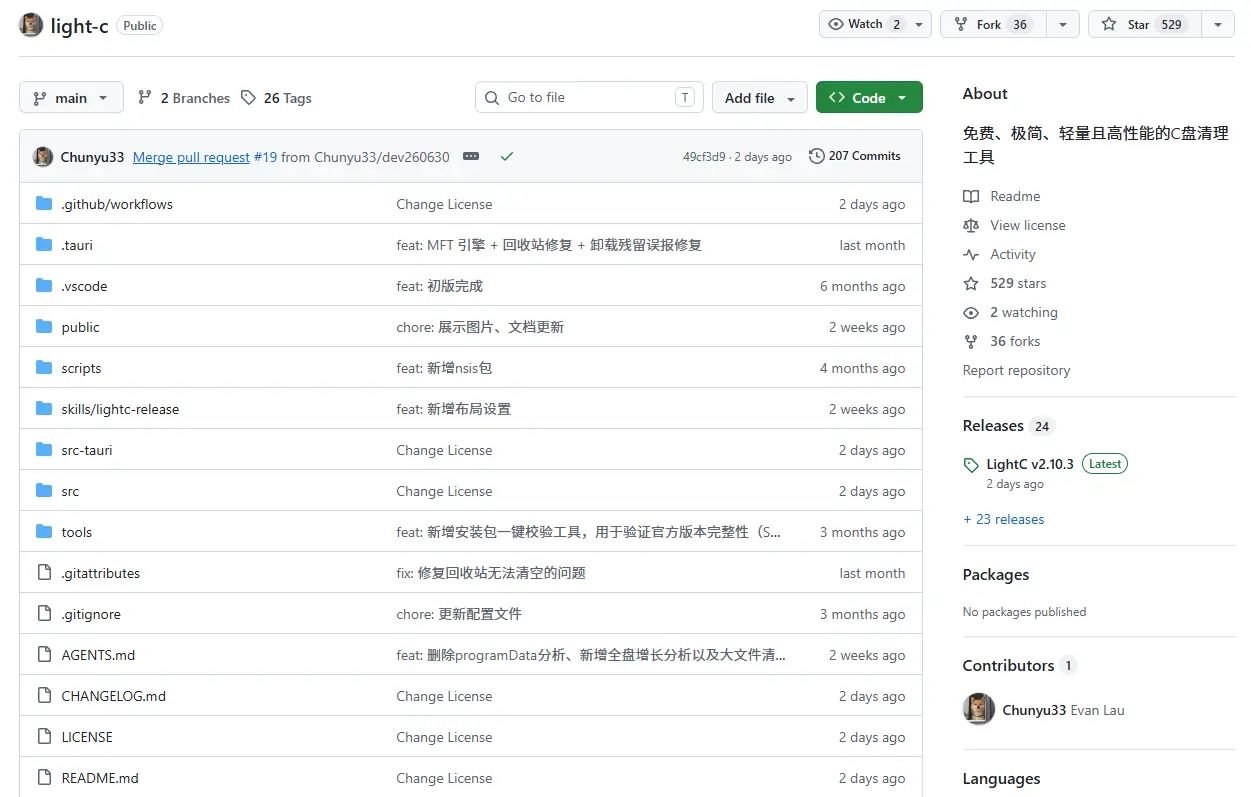Open commit message 'feat: 新增nsis包'
This screenshot has width=1251, height=797.
pyautogui.click(x=444, y=368)
